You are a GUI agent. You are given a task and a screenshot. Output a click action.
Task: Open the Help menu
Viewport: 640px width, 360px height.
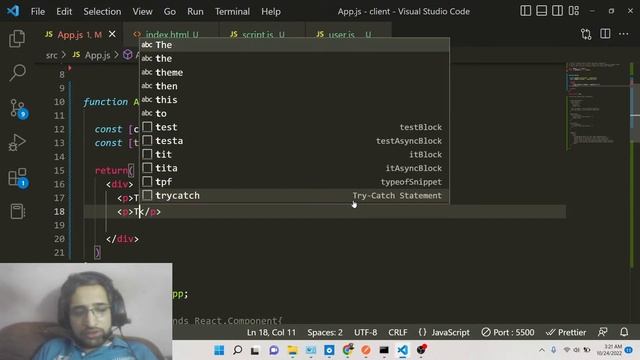pyautogui.click(x=271, y=11)
